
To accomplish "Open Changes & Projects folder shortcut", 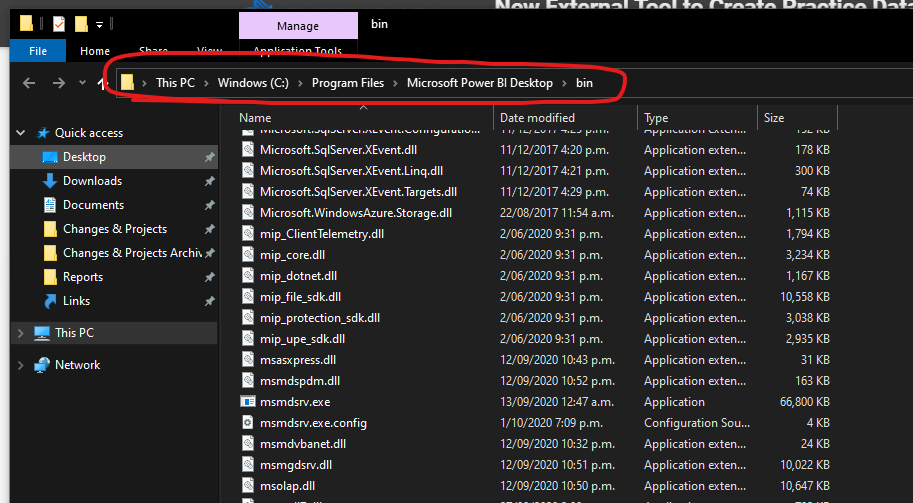I will pos(115,229).
